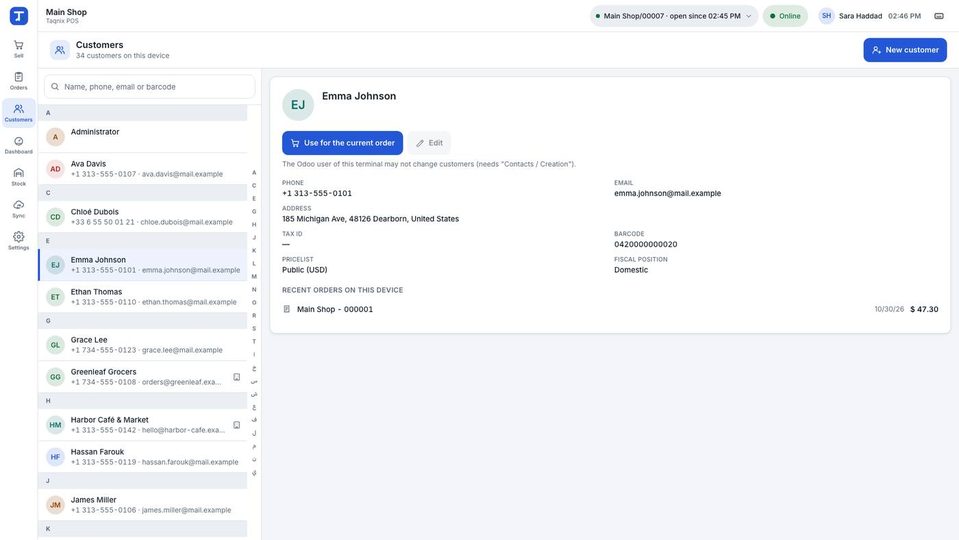Viewport: 959px width, 540px height.
Task: Open Settings from the sidebar
Action: [18, 240]
